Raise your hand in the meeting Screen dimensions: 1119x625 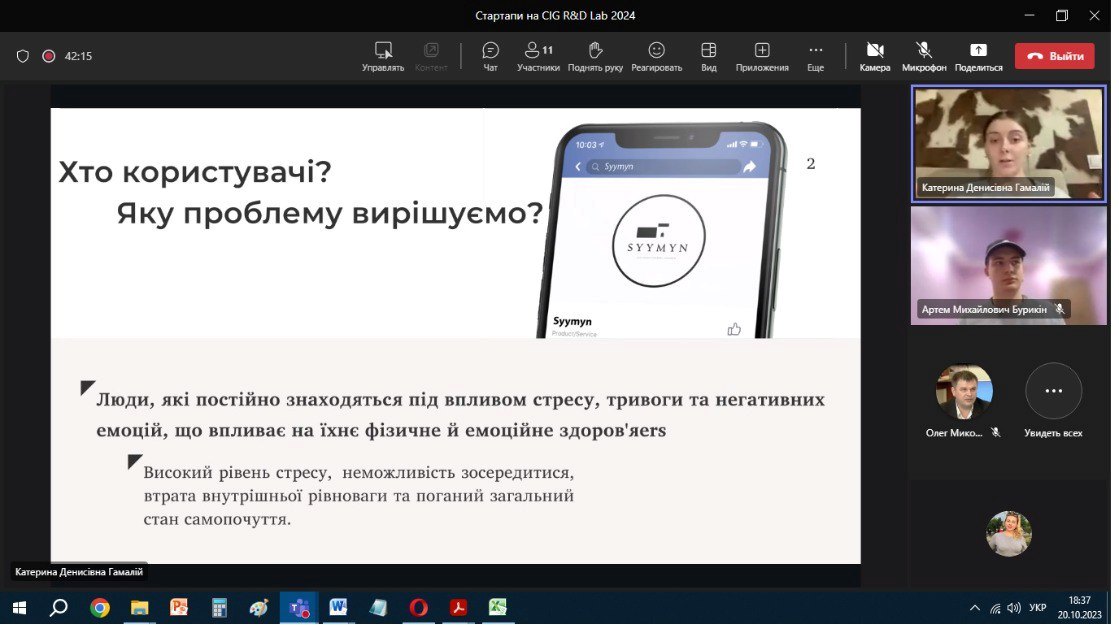[595, 56]
